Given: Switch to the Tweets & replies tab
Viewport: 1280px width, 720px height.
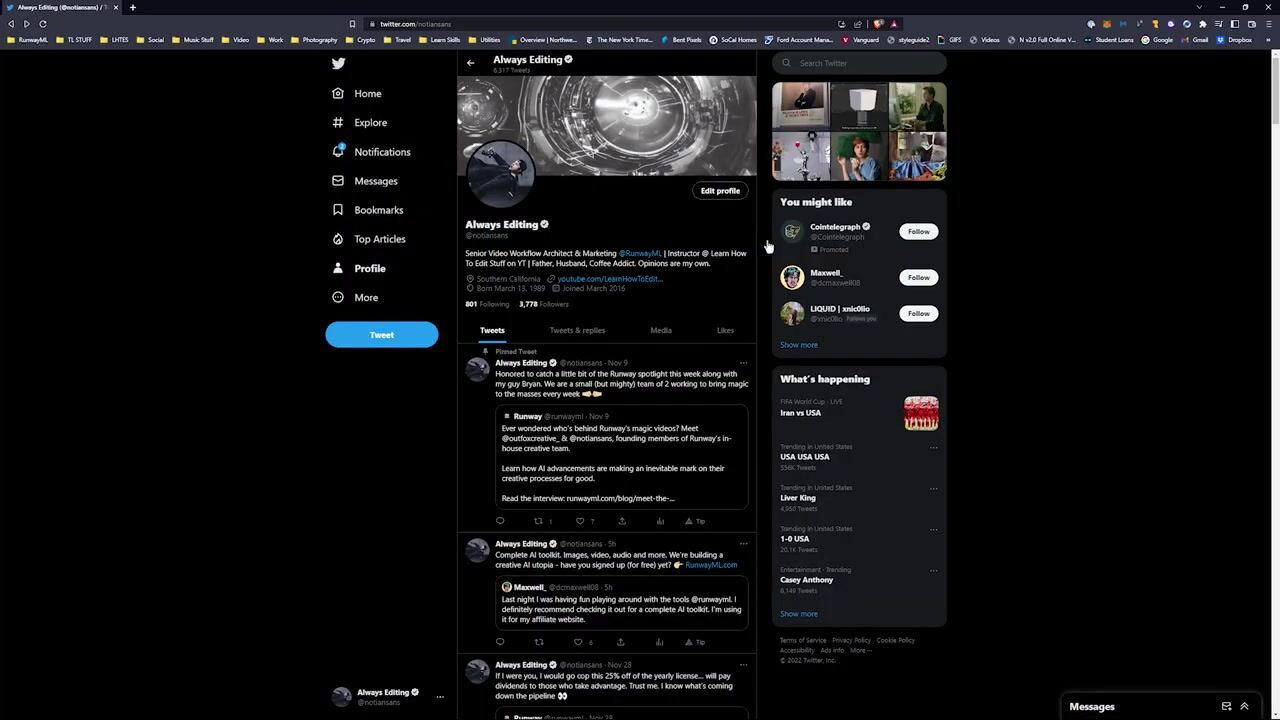Looking at the screenshot, I should (577, 330).
